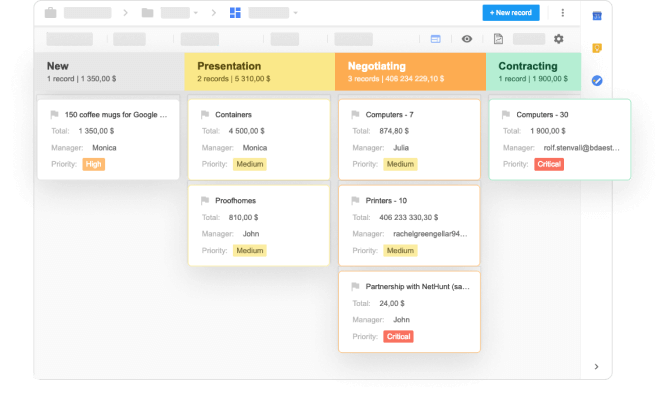Select the blue board view icon
The image size is (666, 399).
coord(235,13)
